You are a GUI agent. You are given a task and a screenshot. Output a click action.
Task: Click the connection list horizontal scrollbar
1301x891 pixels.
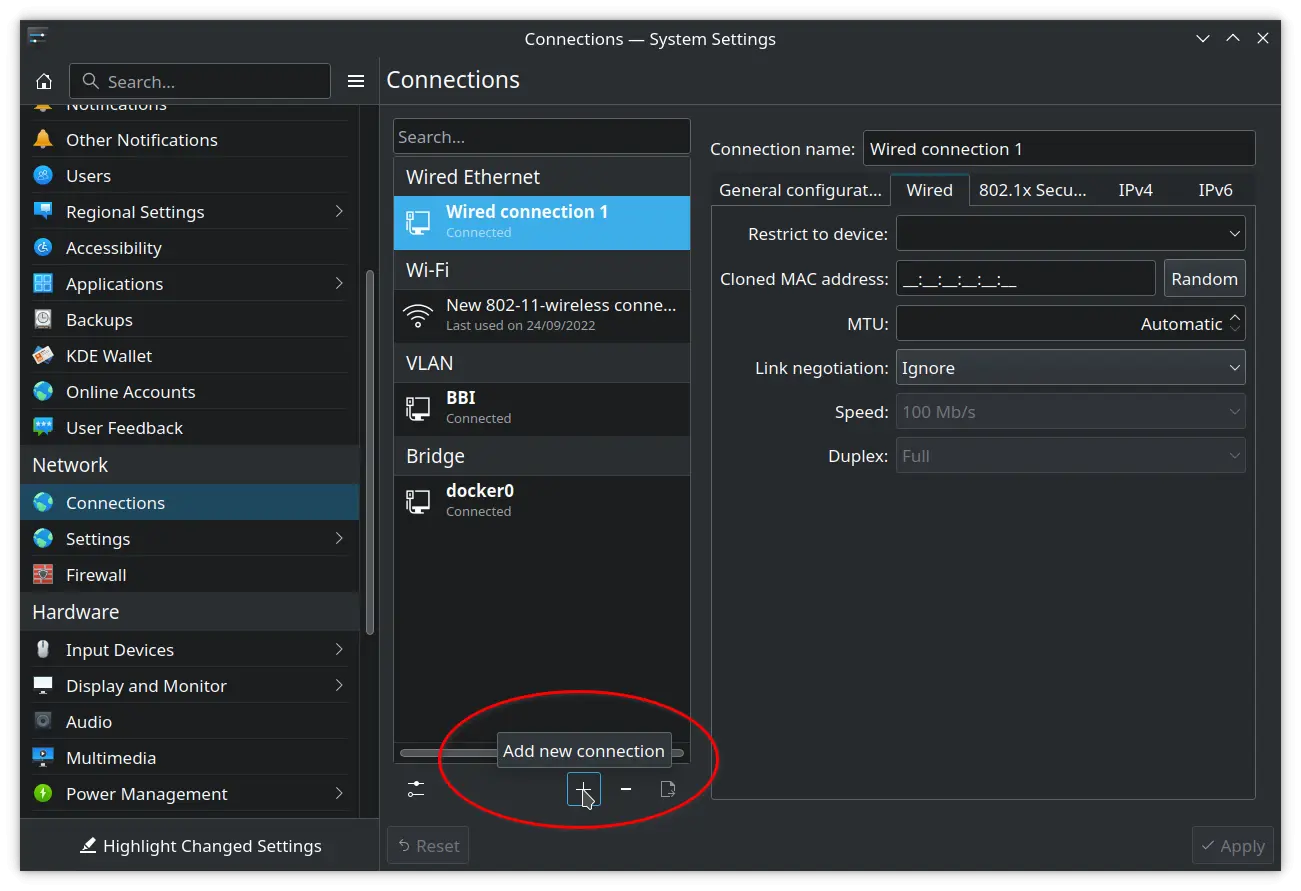pos(542,752)
